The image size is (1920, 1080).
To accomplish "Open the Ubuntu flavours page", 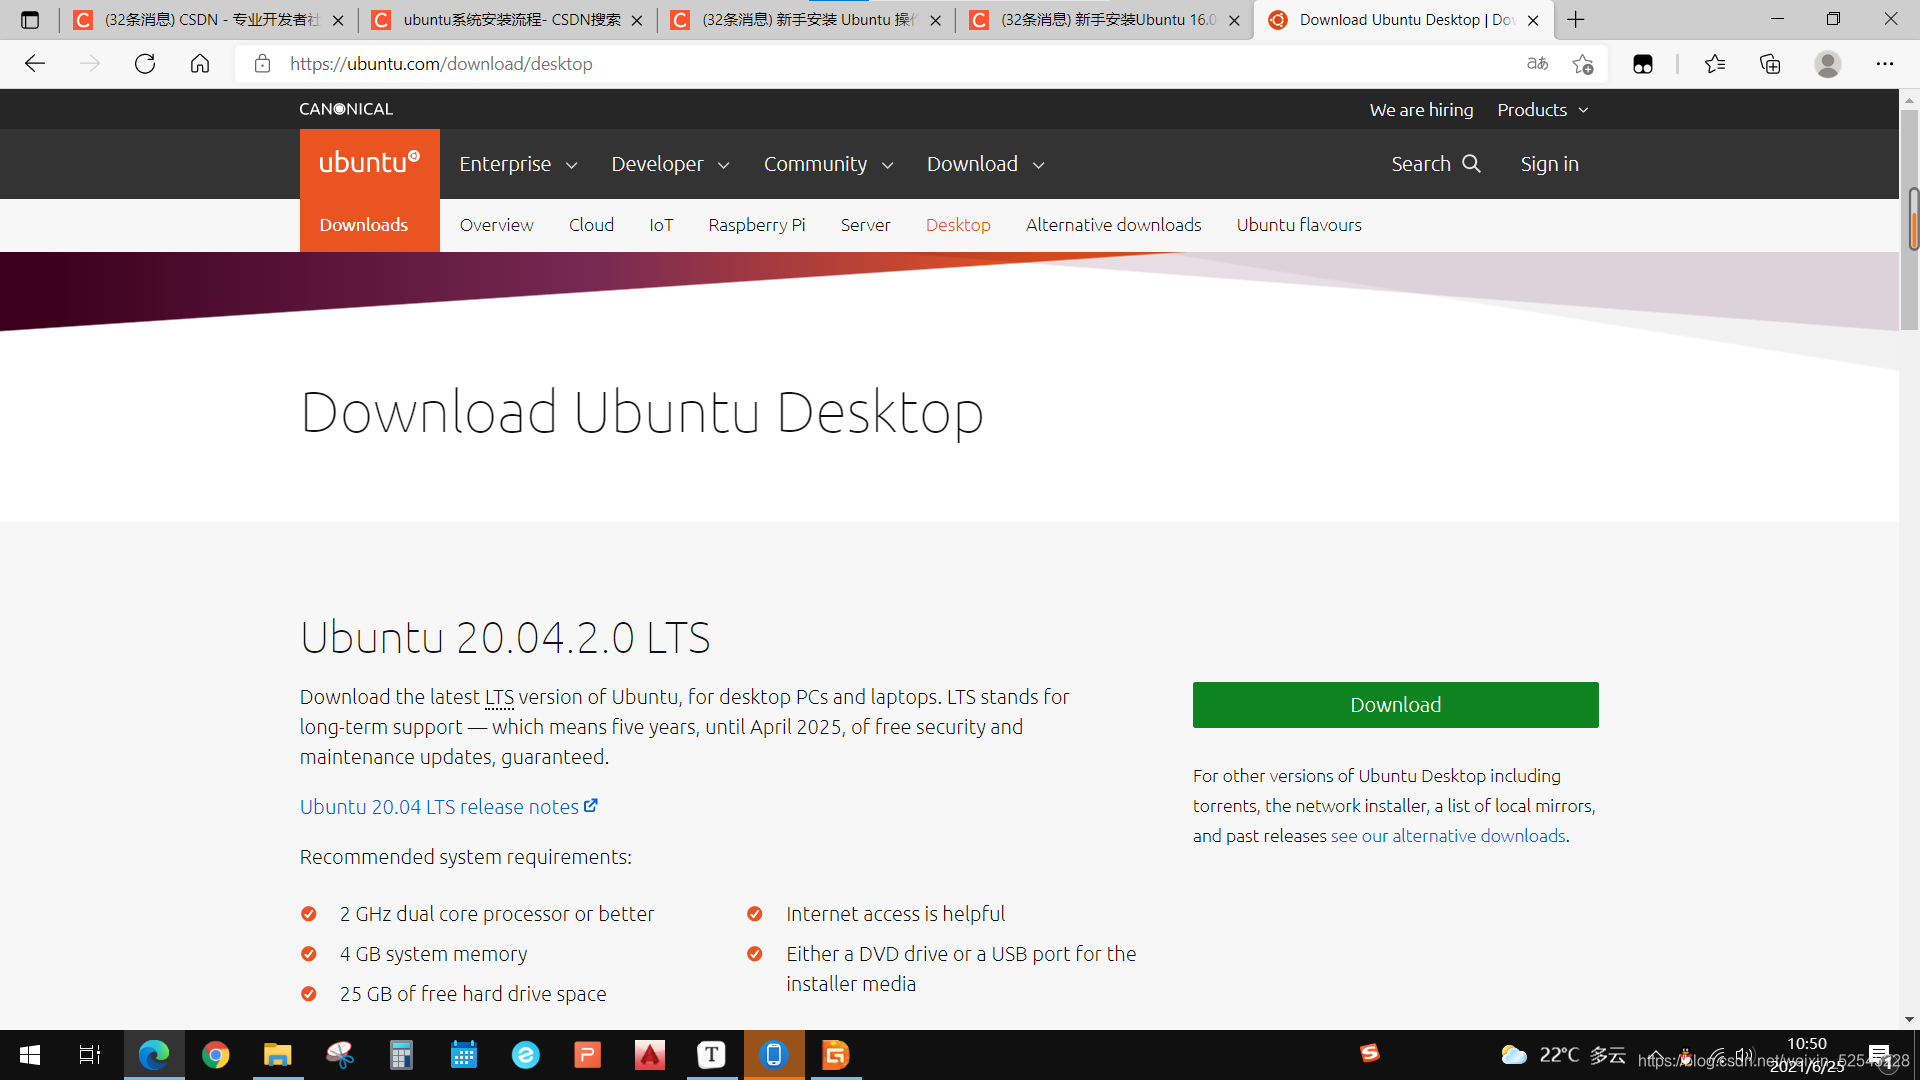I will (x=1299, y=225).
